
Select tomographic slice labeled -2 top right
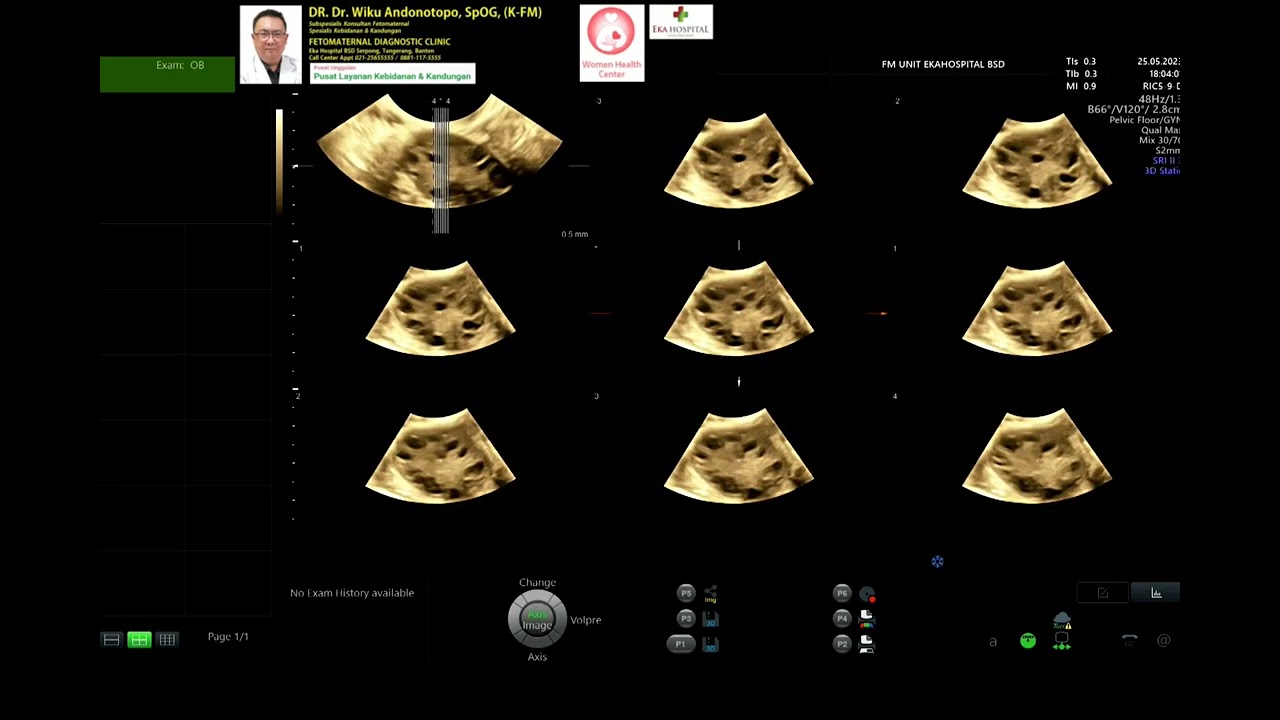click(1037, 160)
